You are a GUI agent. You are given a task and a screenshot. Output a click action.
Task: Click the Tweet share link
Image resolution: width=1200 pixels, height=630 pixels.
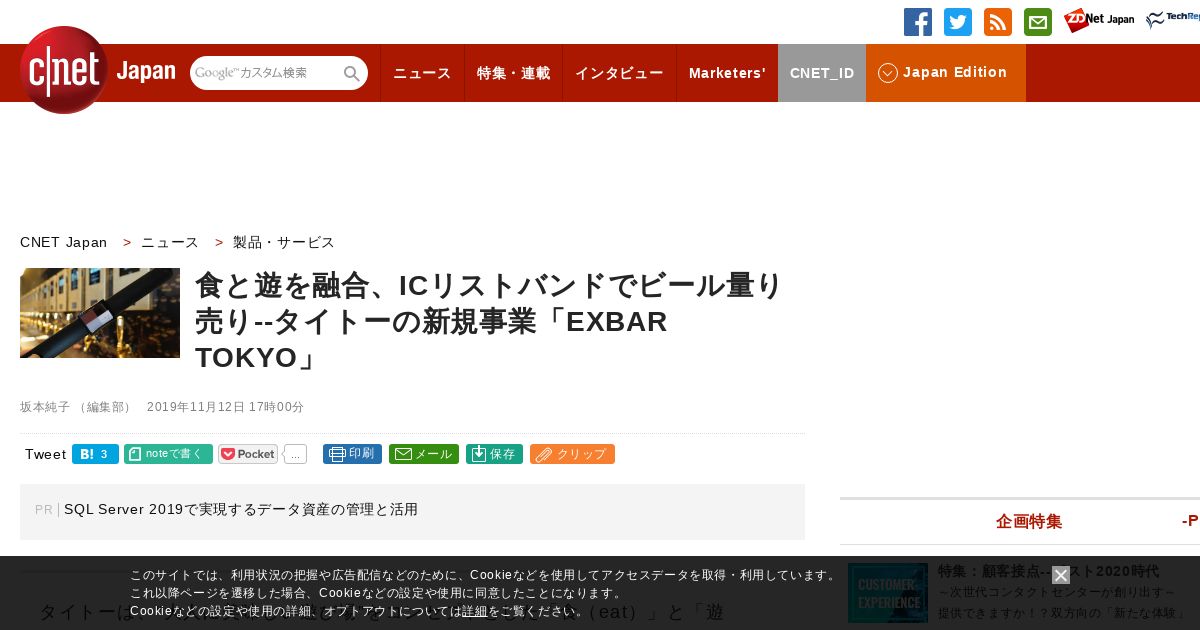coord(46,454)
